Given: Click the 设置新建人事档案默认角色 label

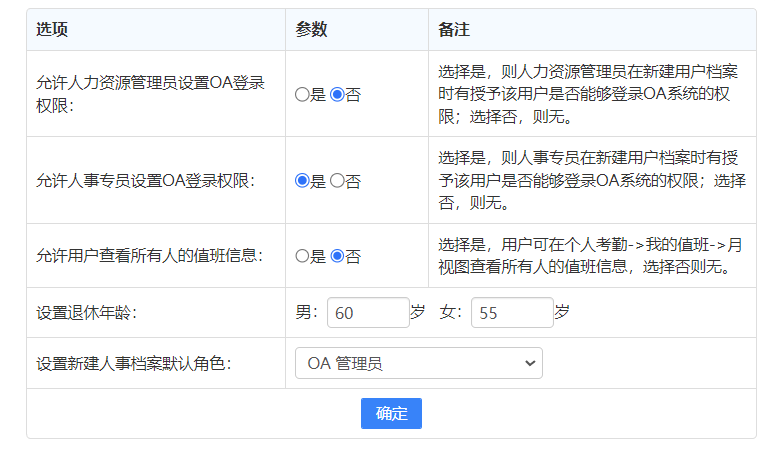Looking at the screenshot, I should [134, 363].
